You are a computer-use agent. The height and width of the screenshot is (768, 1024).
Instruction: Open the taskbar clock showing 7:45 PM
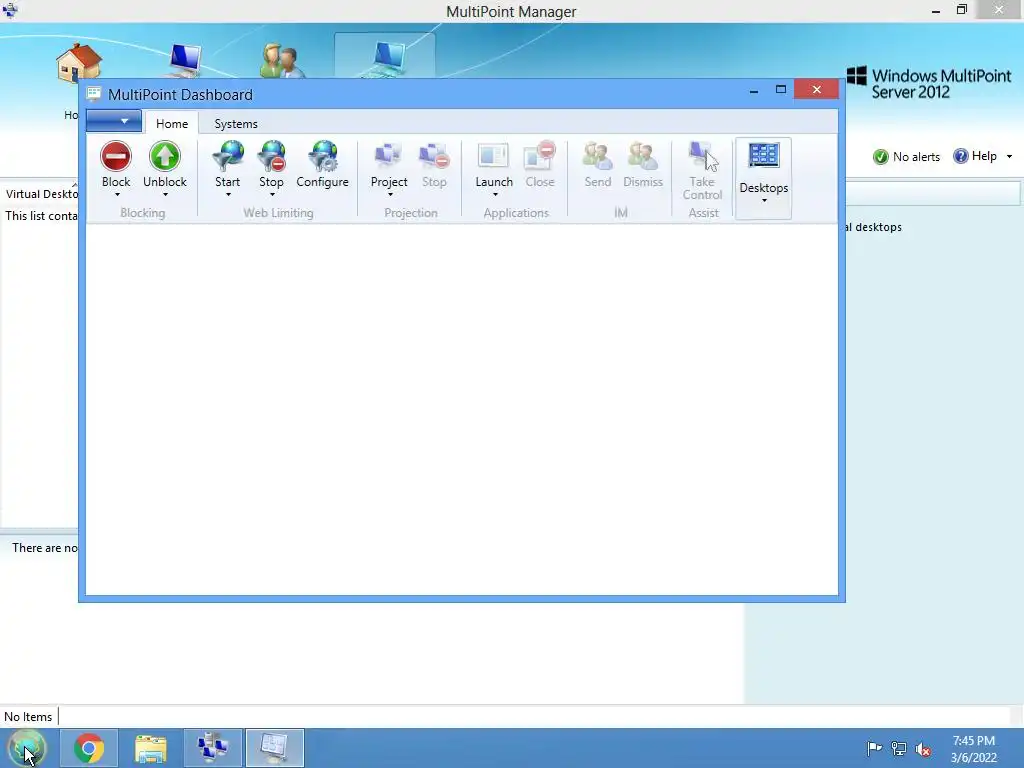pos(974,748)
